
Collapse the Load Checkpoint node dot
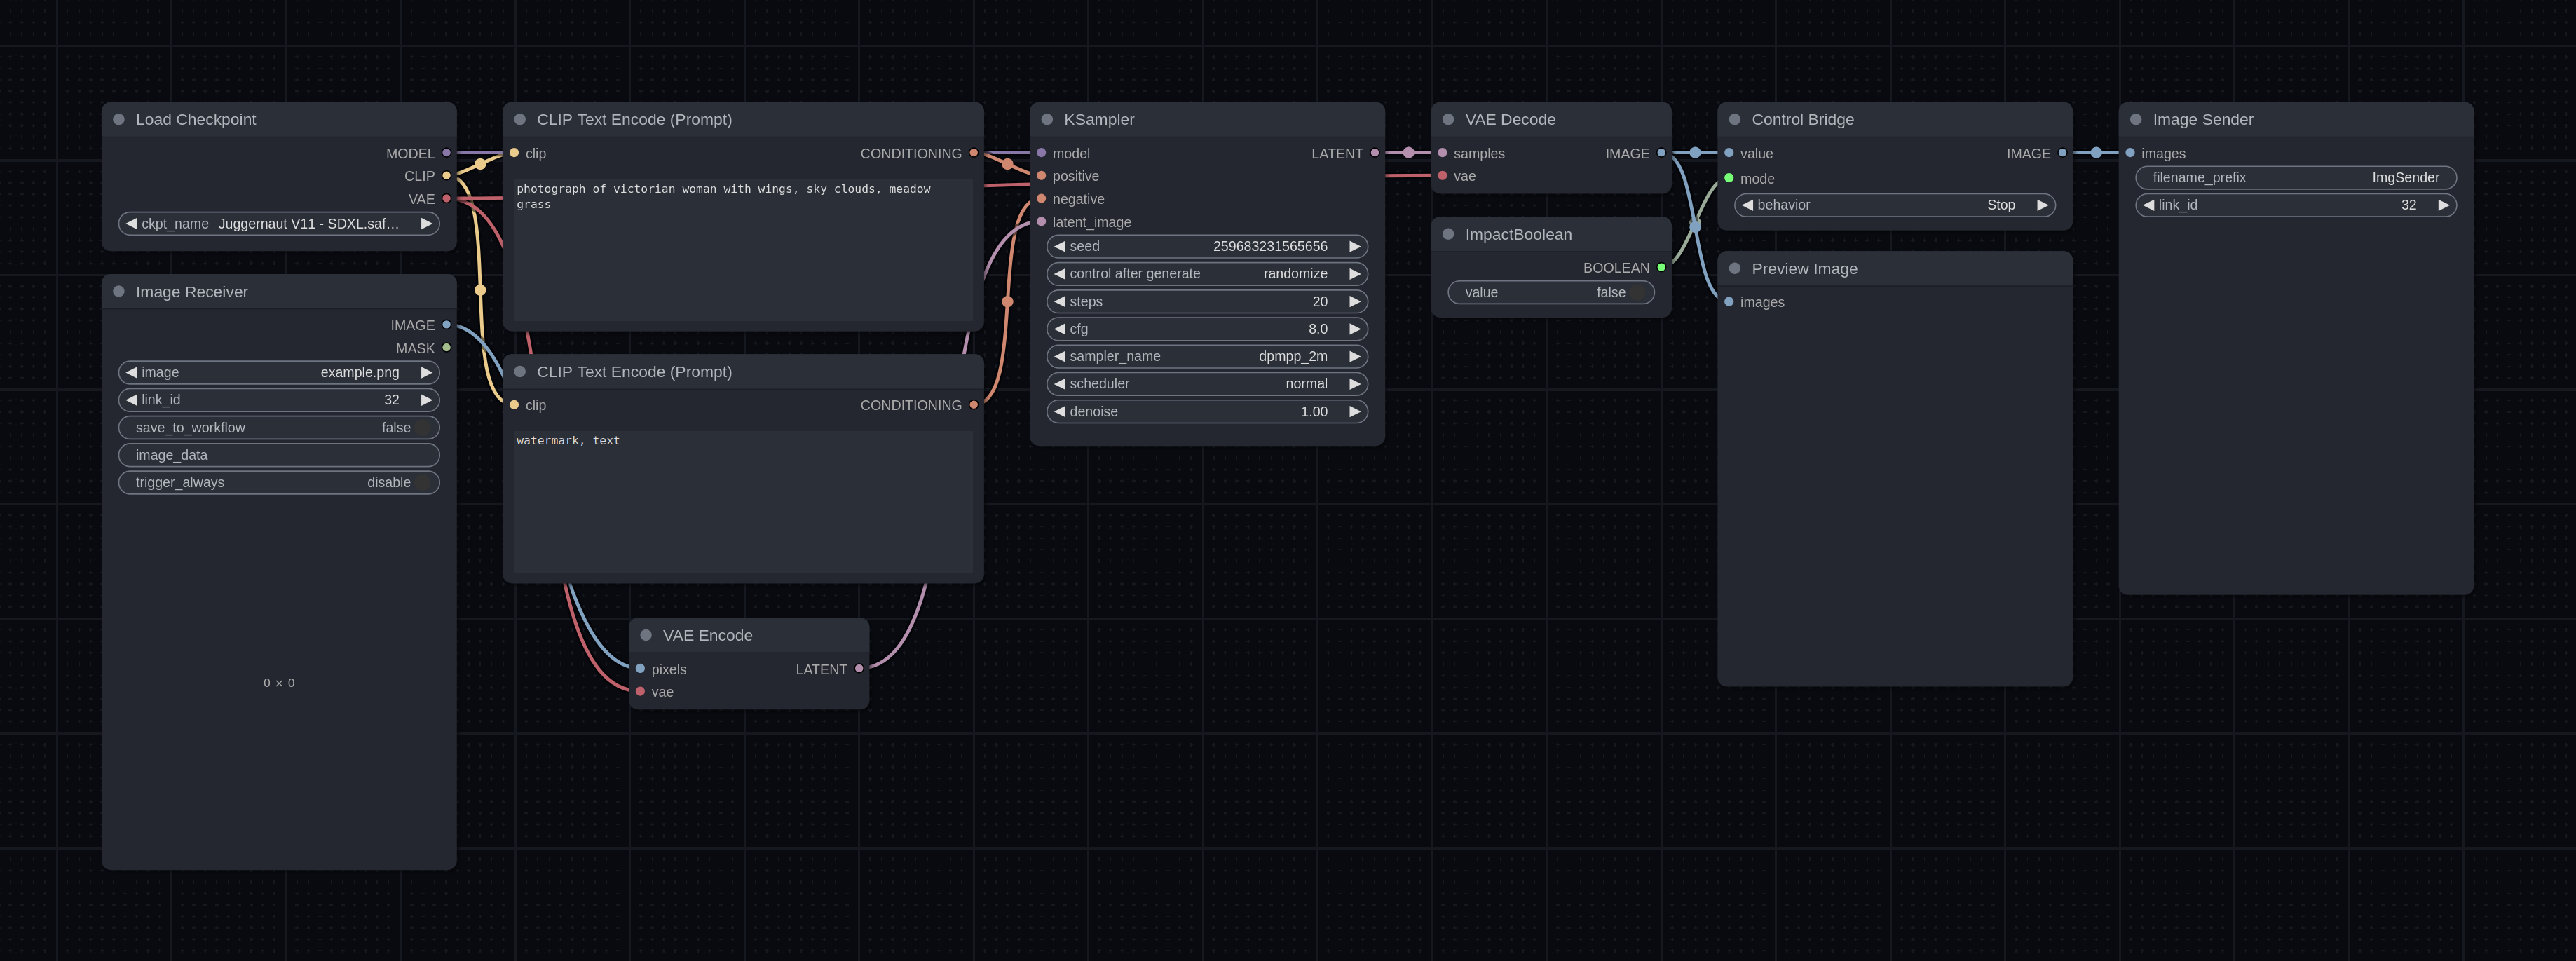(119, 119)
